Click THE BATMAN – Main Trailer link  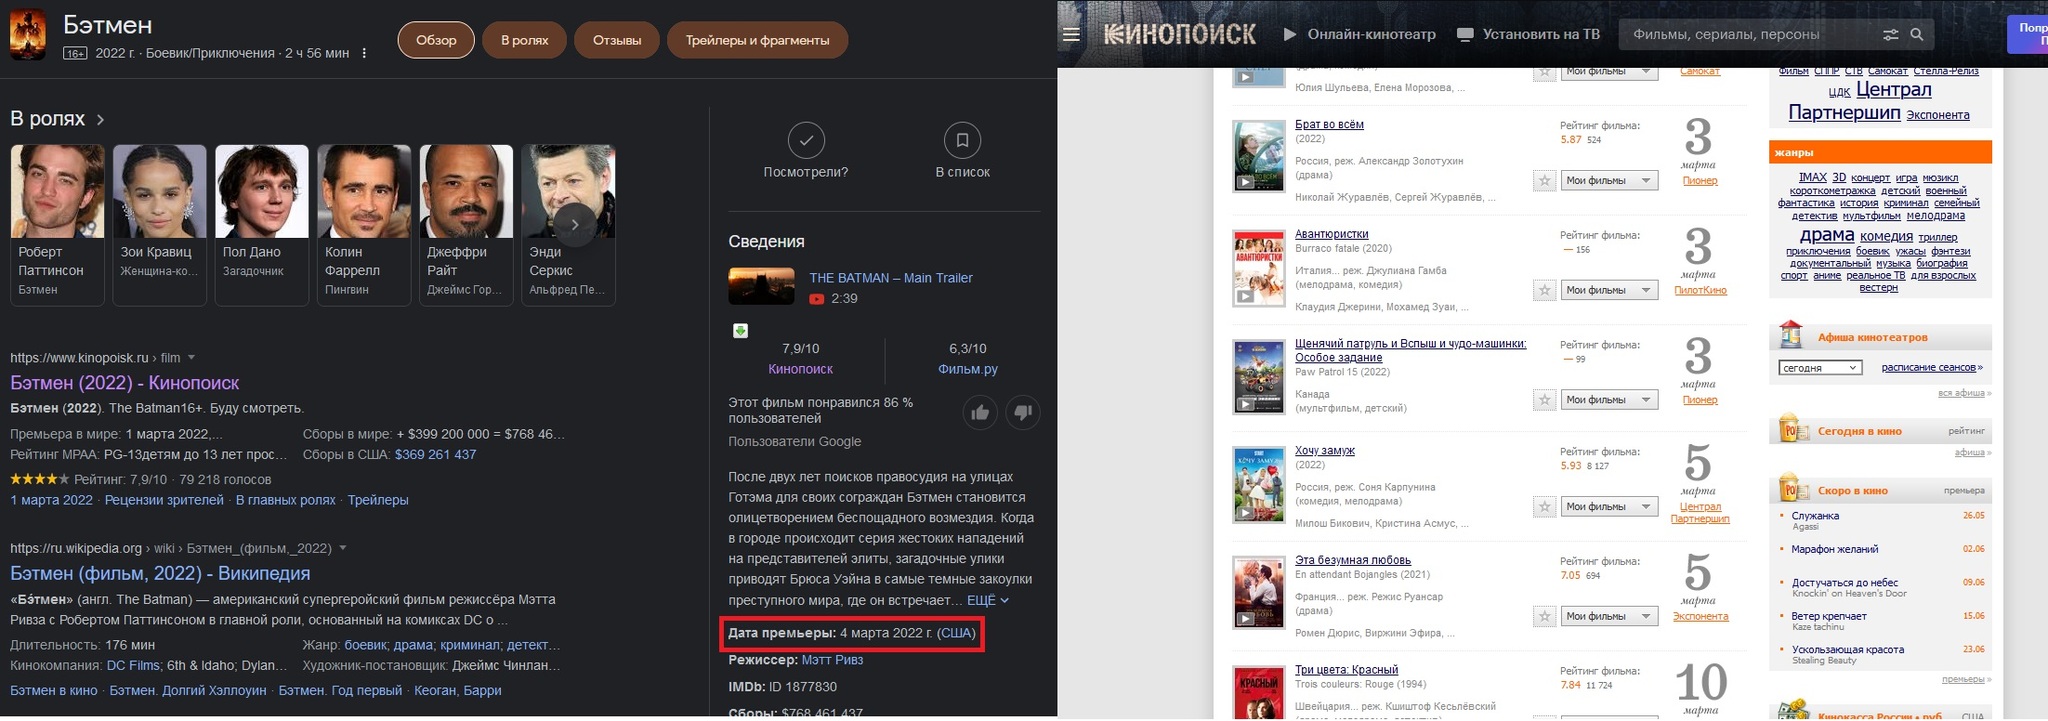coord(890,278)
